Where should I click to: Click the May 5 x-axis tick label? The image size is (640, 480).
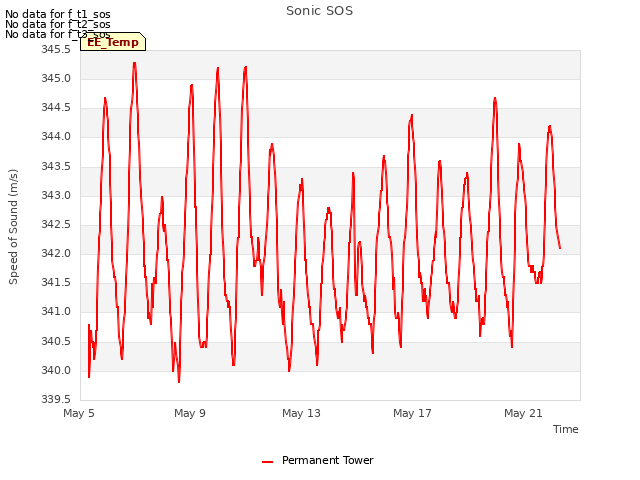pyautogui.click(x=79, y=413)
